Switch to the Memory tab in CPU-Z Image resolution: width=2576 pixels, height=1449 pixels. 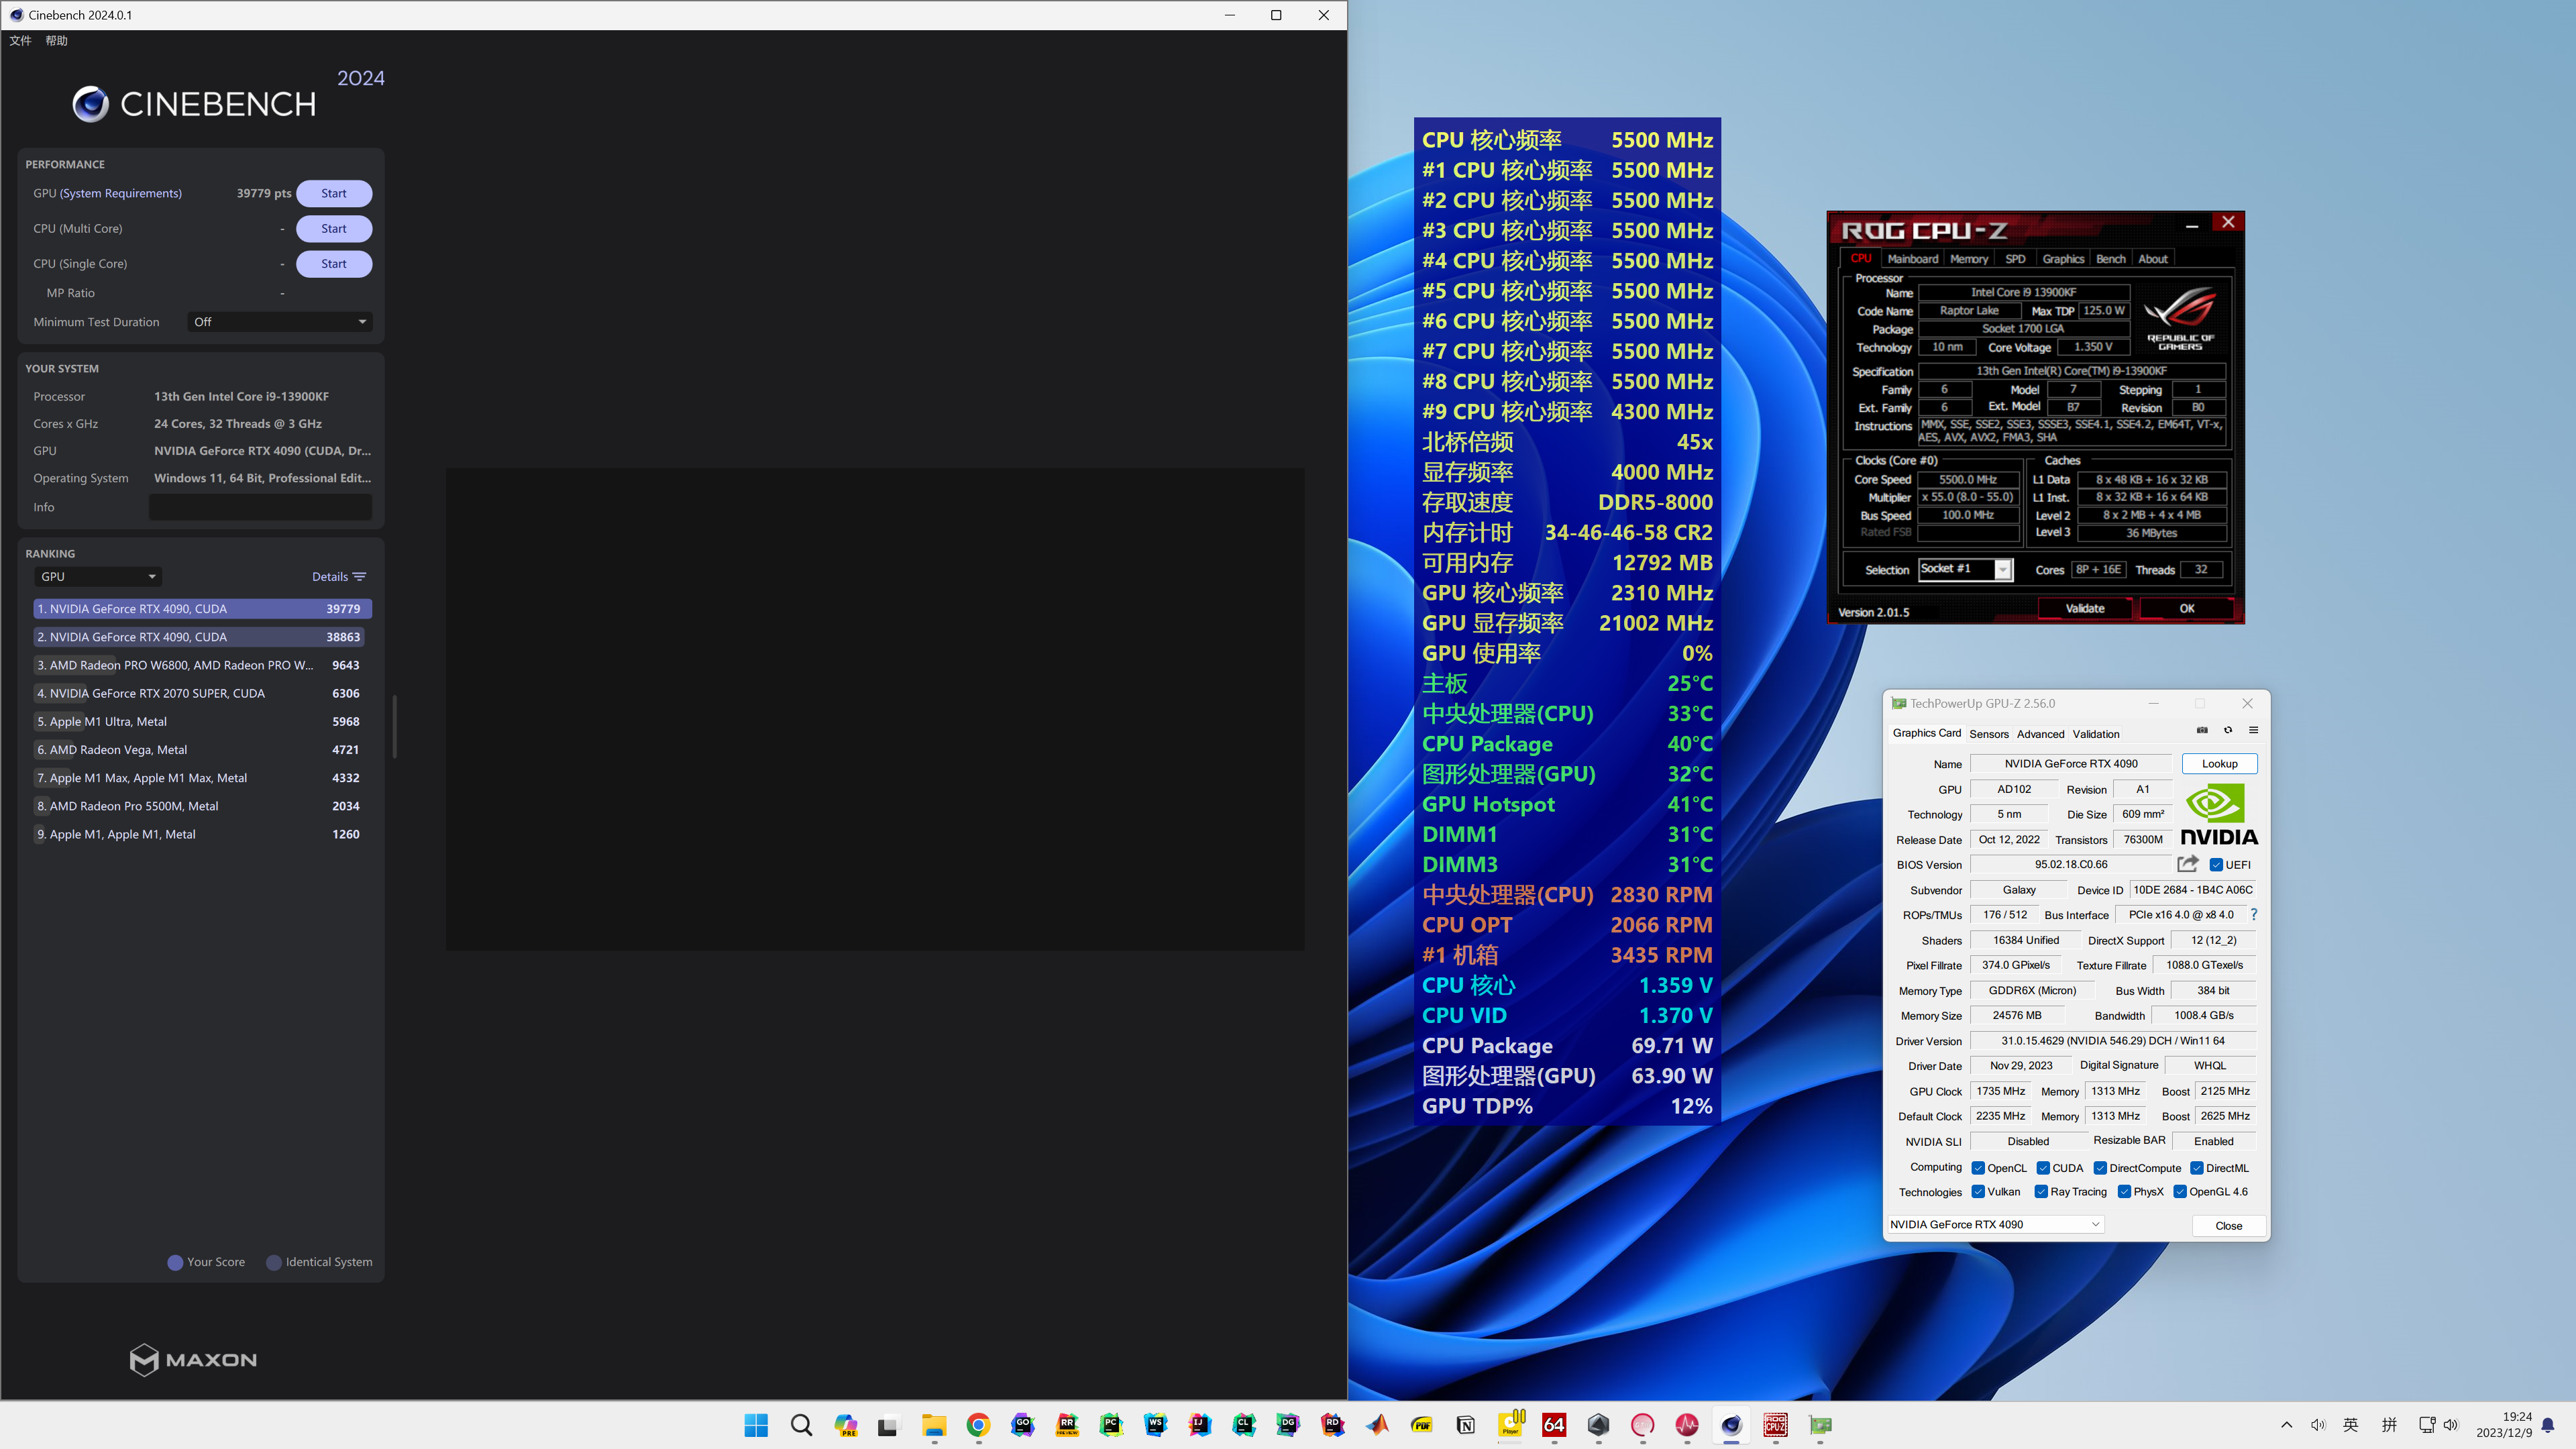point(1968,259)
